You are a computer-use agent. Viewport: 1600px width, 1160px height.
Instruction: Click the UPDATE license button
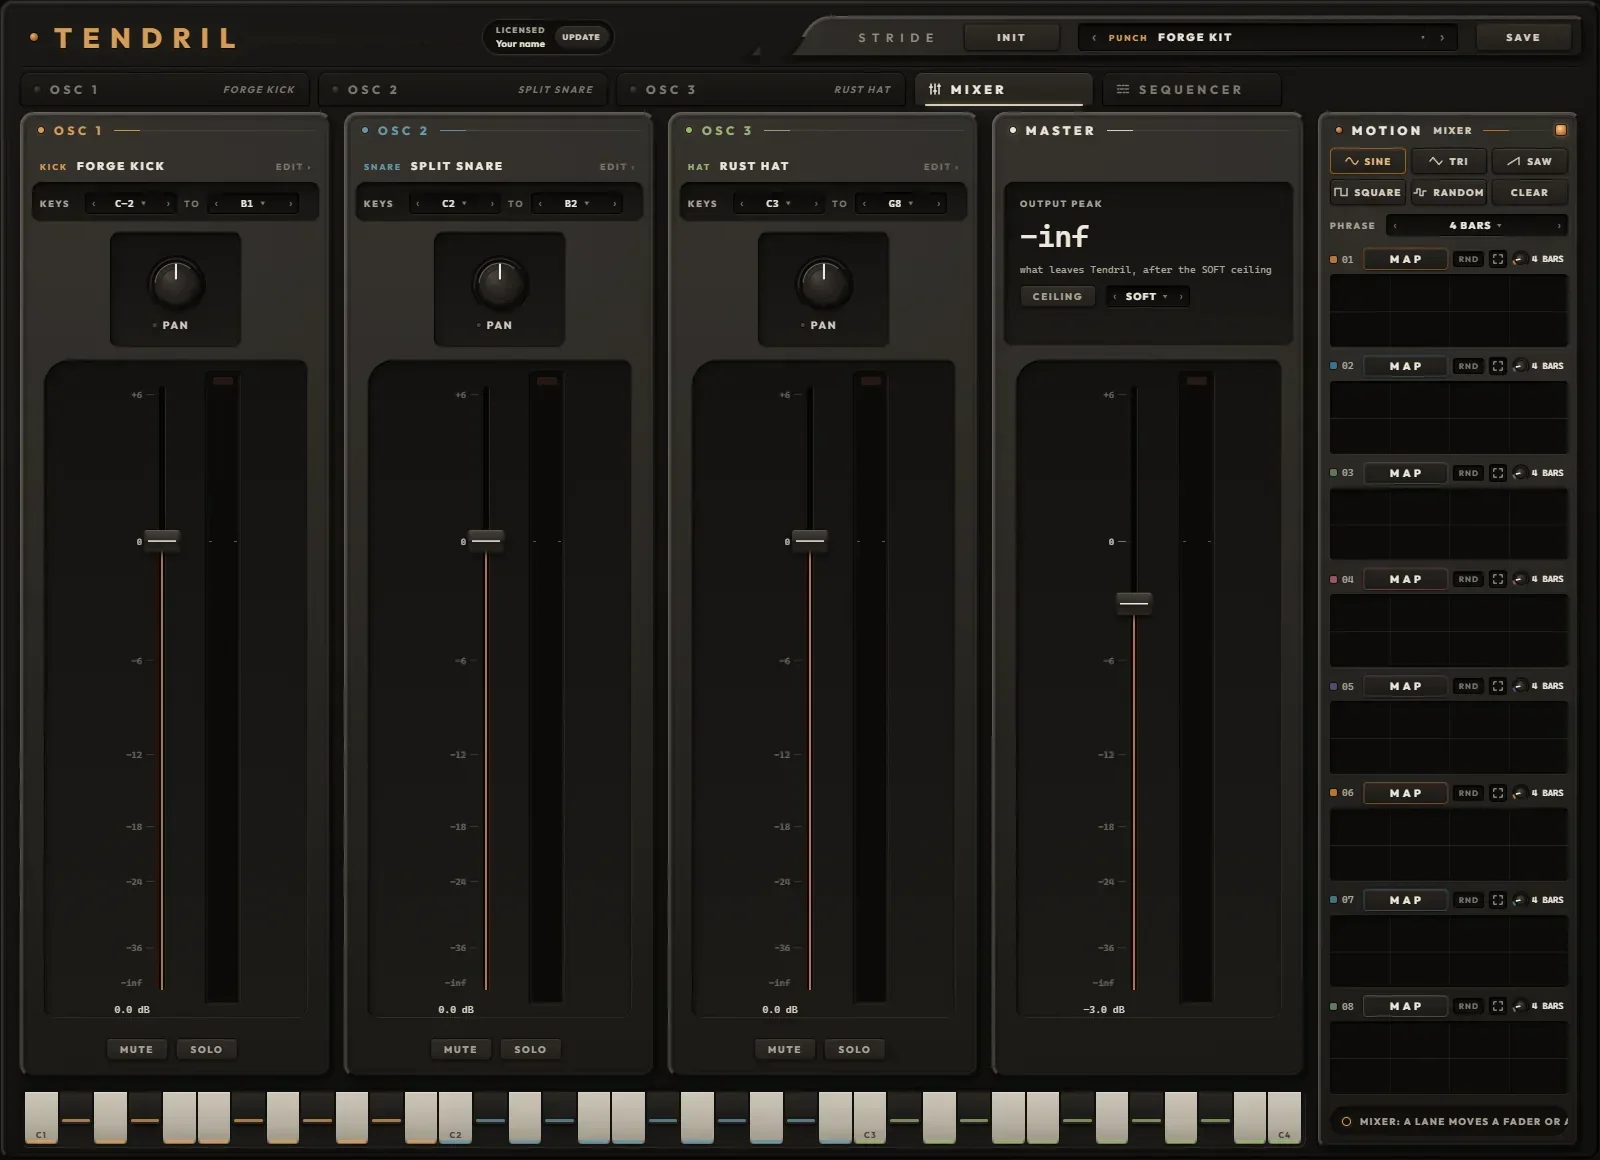581,37
